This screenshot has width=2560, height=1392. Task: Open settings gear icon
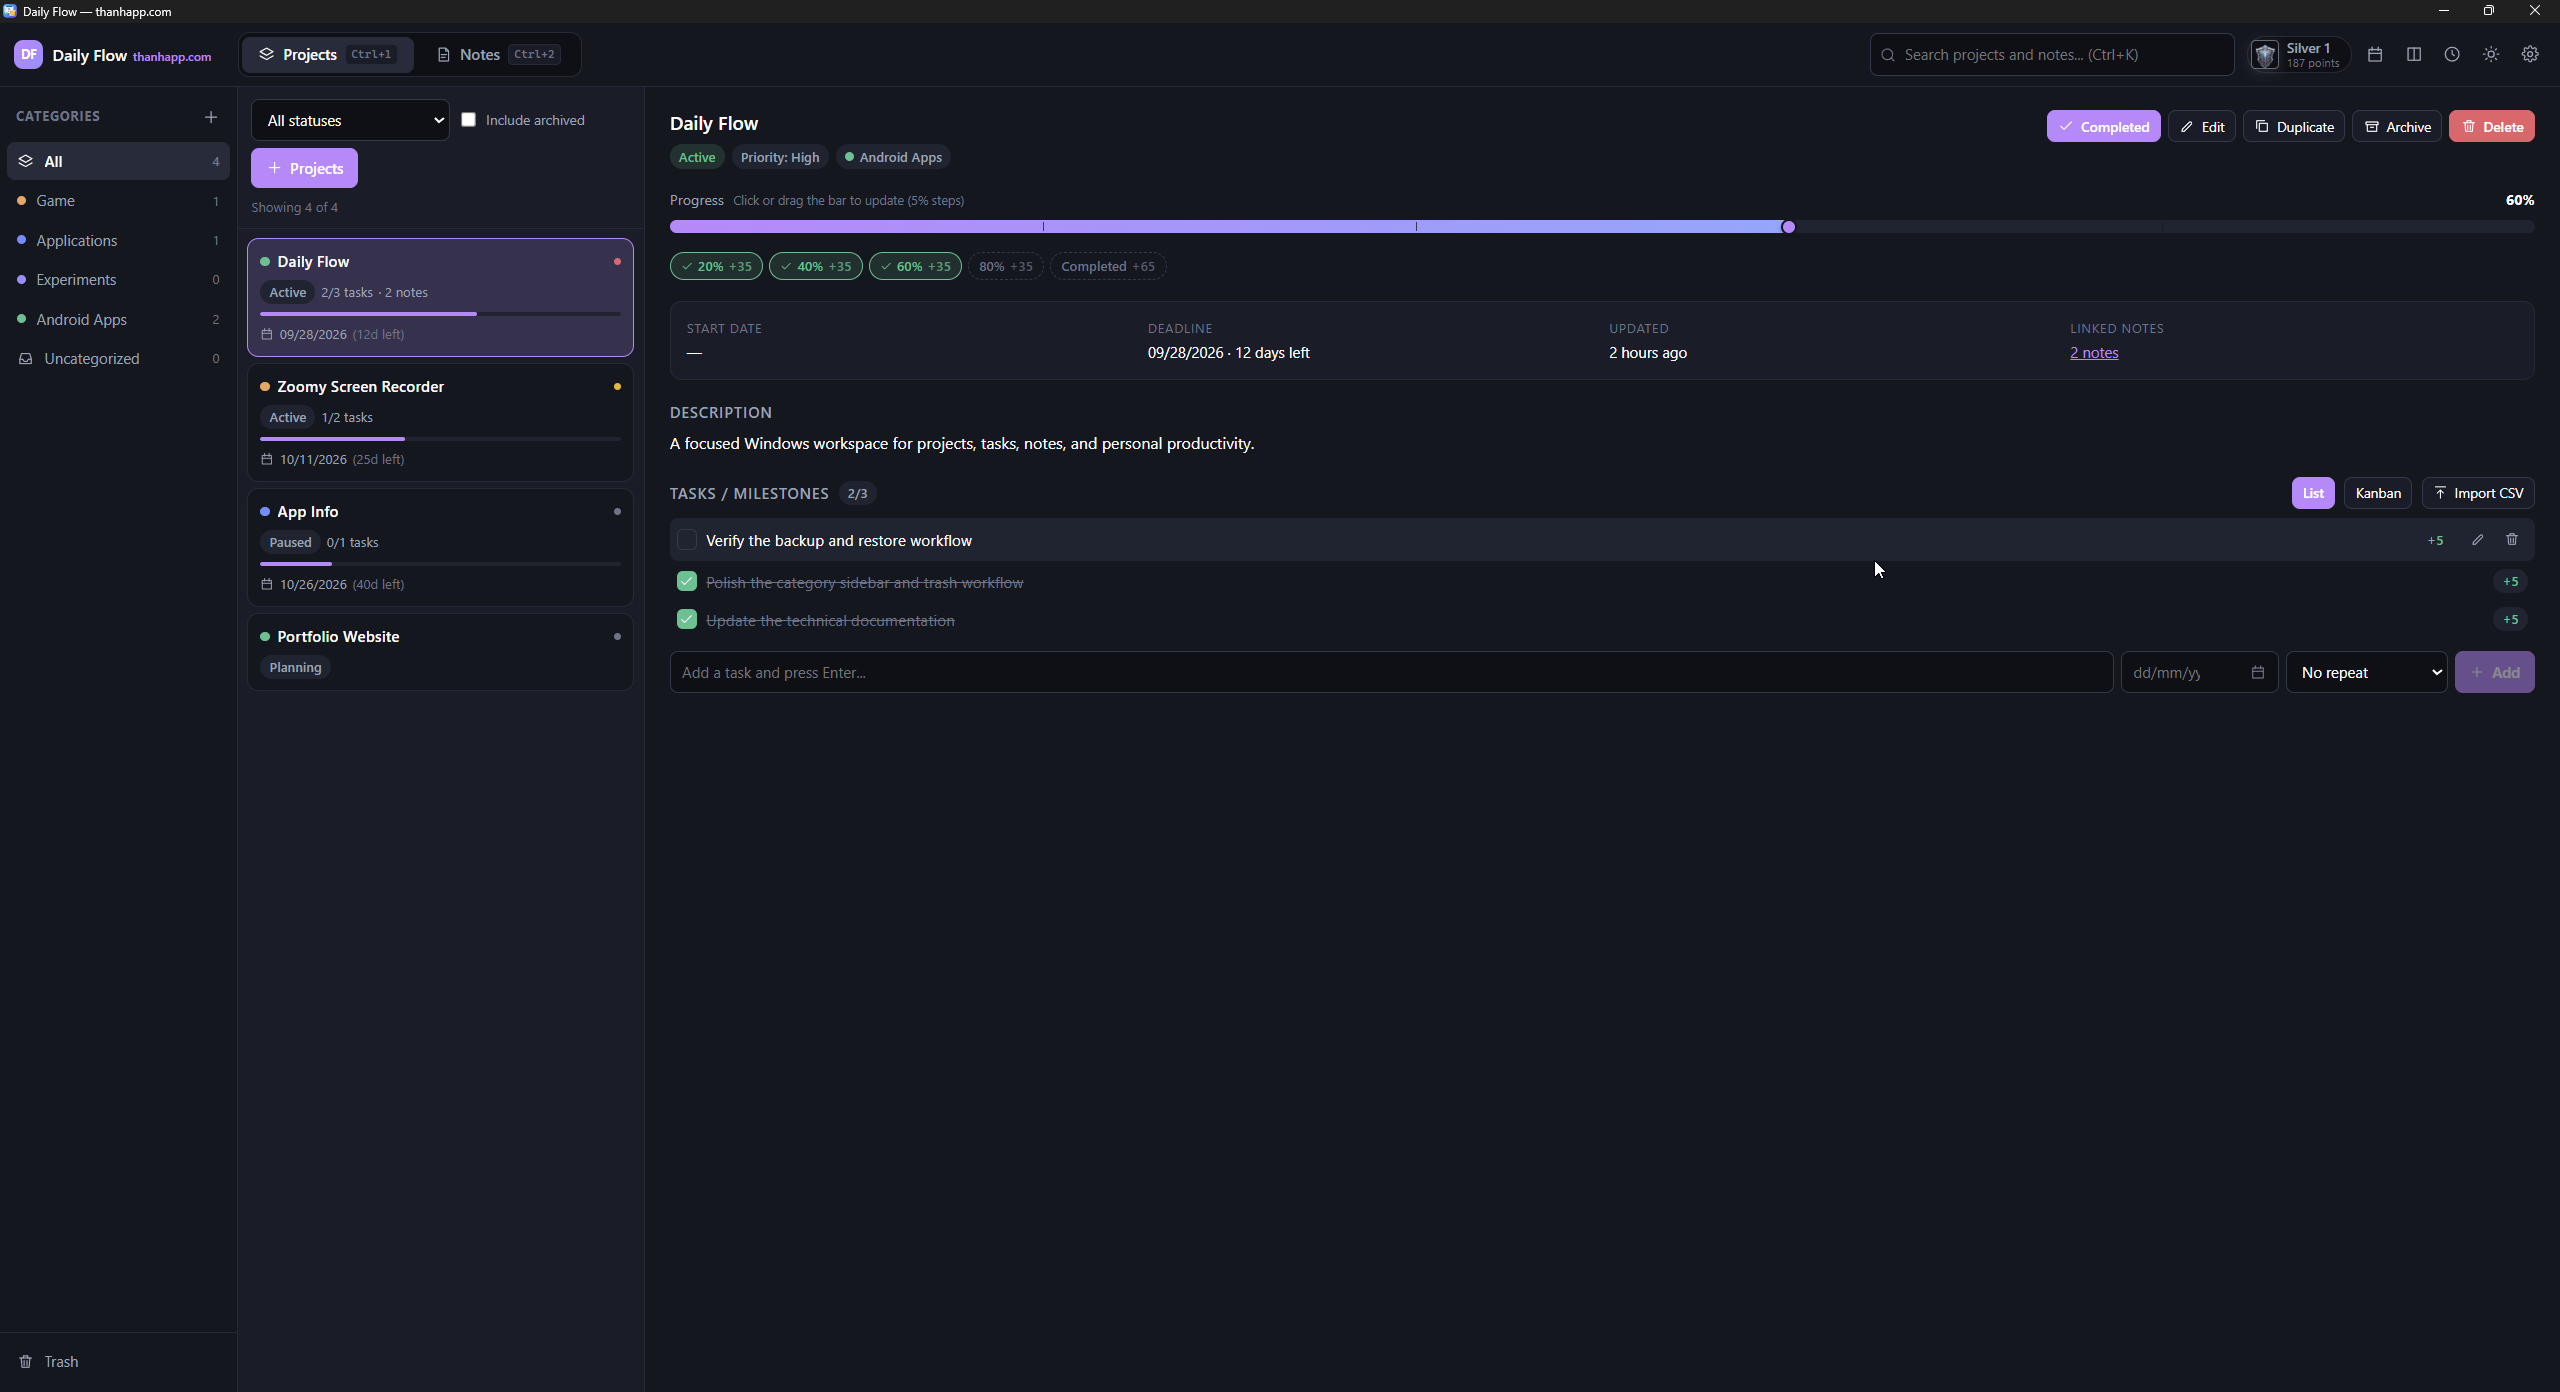coord(2530,55)
